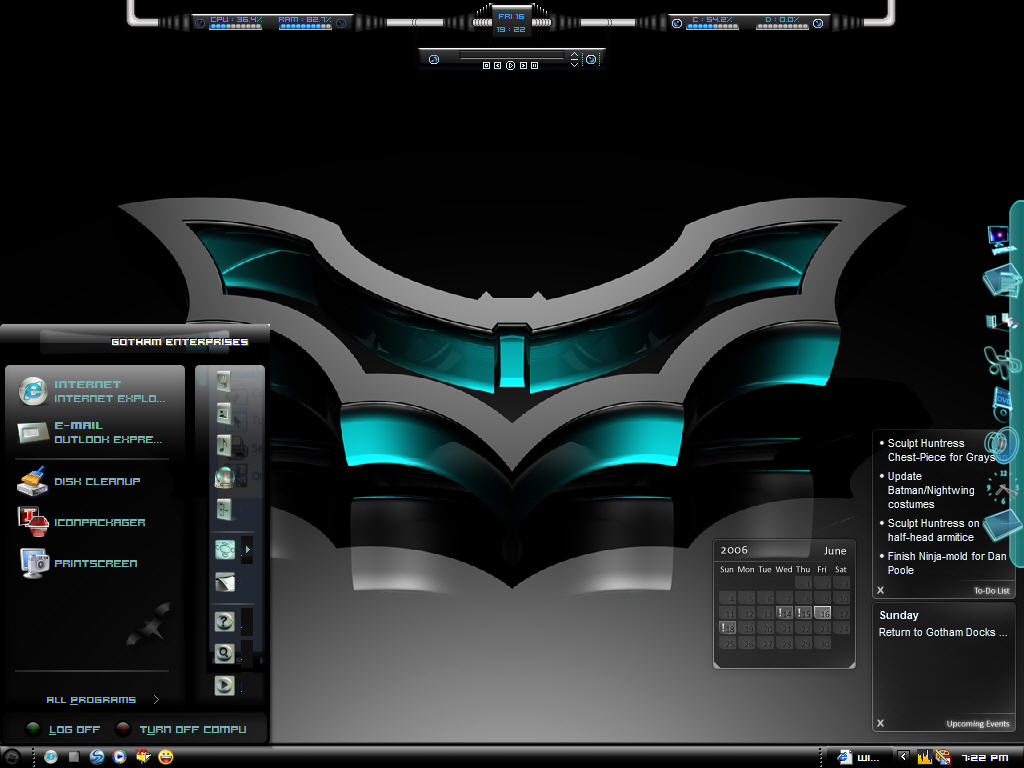The height and width of the screenshot is (768, 1024).
Task: Open the Start menu from the taskbar
Action: tap(12, 756)
